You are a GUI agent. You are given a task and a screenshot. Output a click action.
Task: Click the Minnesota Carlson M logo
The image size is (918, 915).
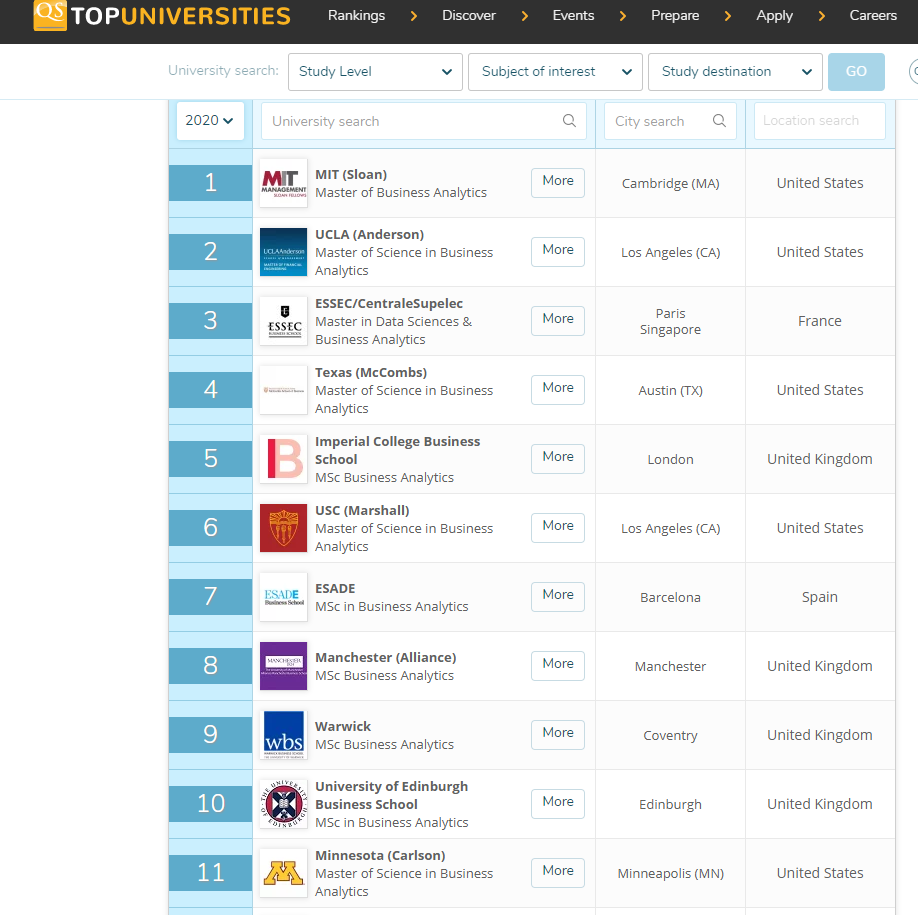tap(283, 874)
